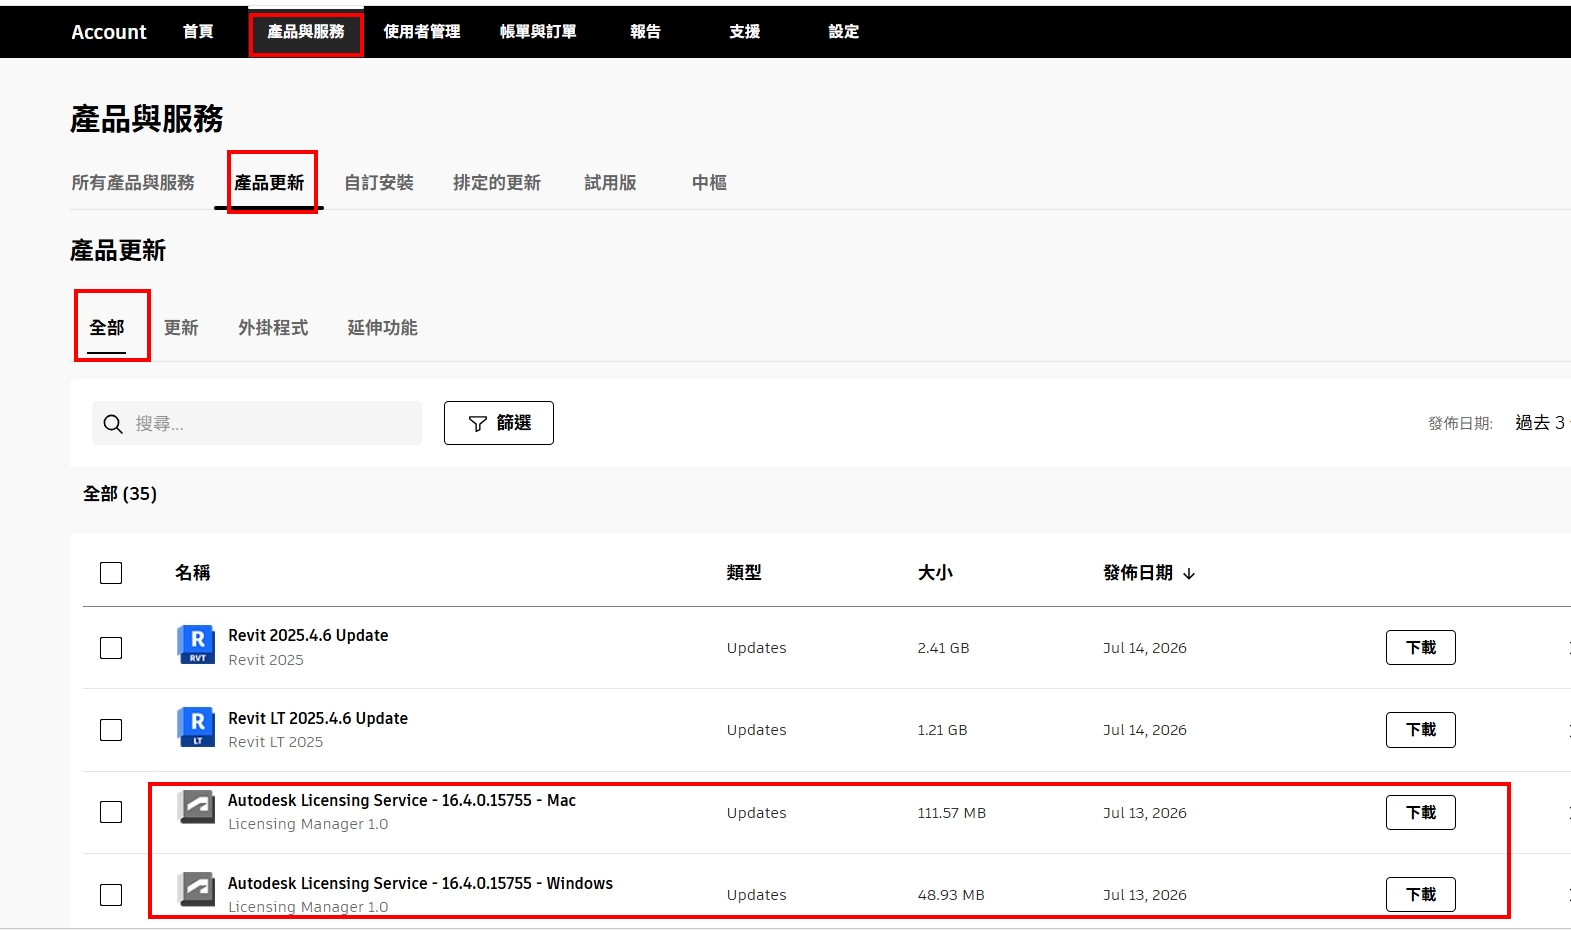
Task: Select the 全部 filter tab
Action: (107, 328)
